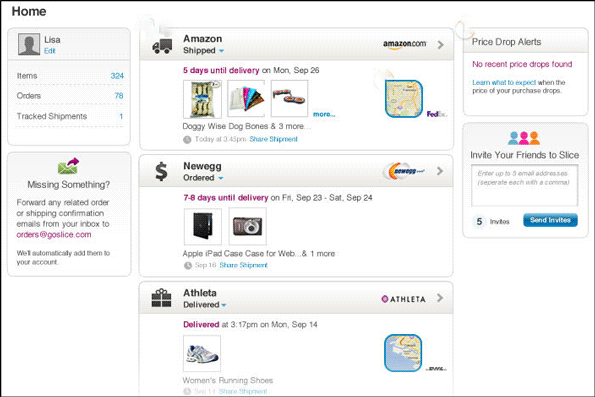Click the Athleta gift box icon
The width and height of the screenshot is (595, 397).
(x=161, y=298)
